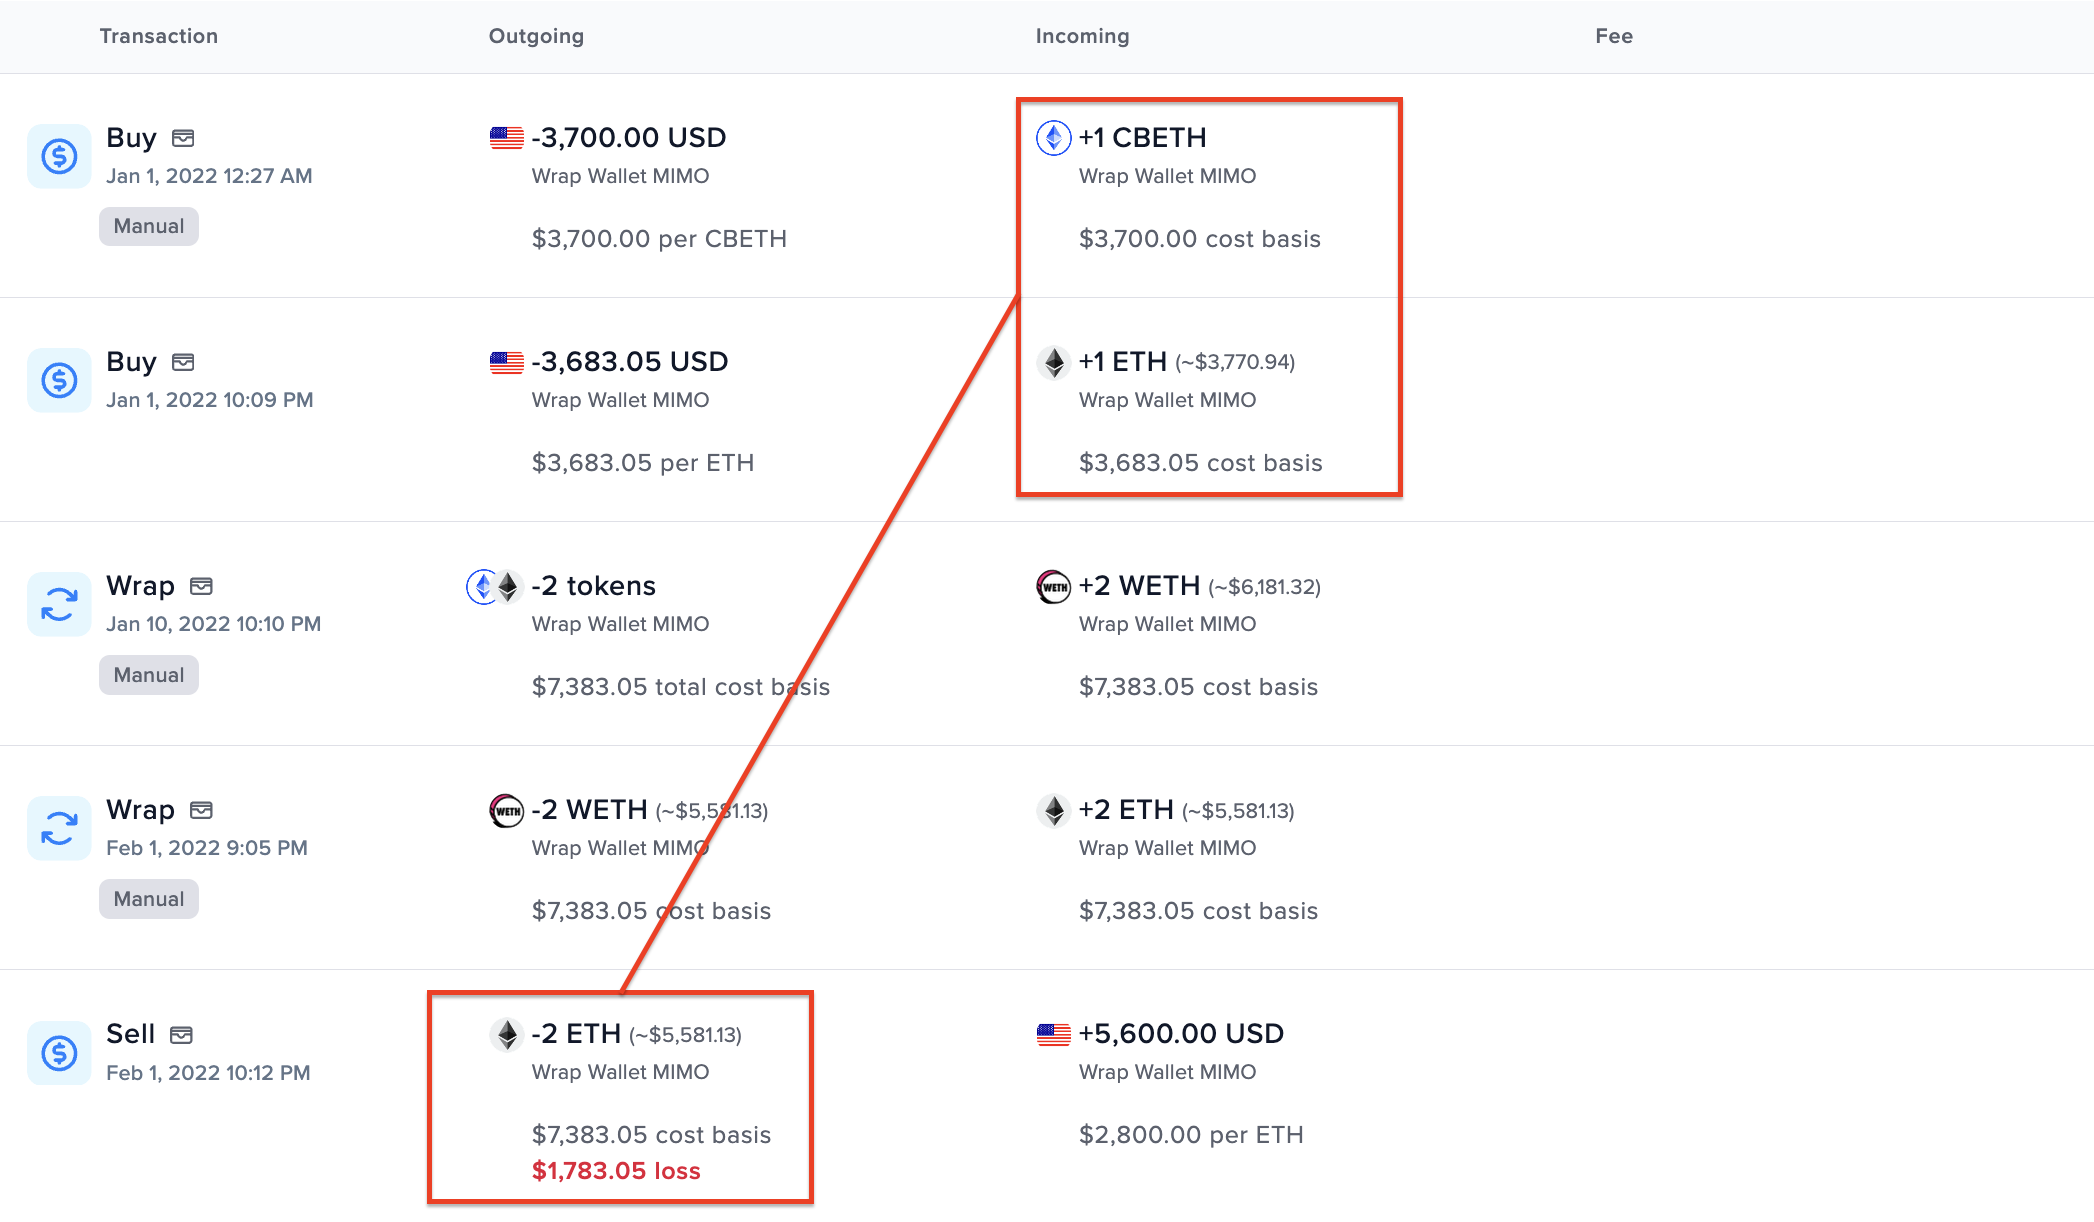The image size is (2094, 1222).
Task: Click the +2 ETH incoming amount
Action: [x=1126, y=810]
